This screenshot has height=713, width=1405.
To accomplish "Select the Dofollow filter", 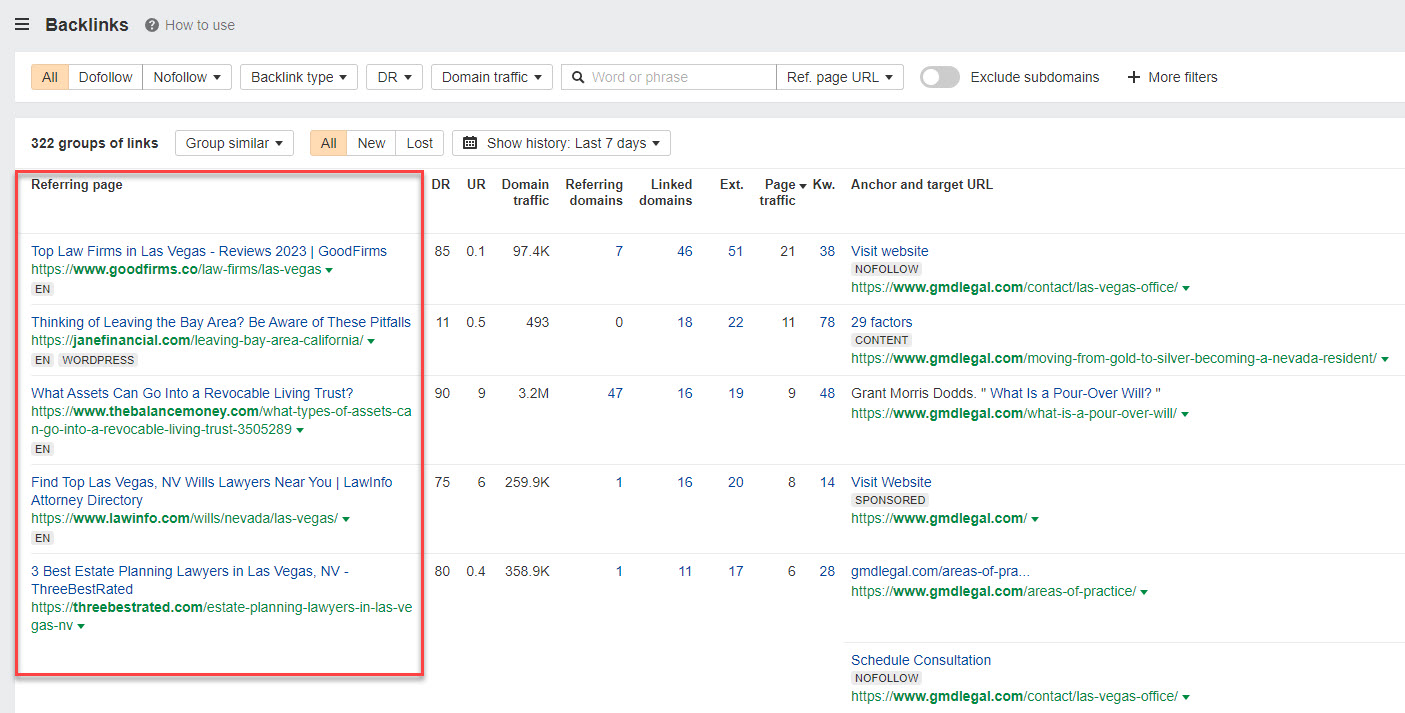I will (106, 77).
